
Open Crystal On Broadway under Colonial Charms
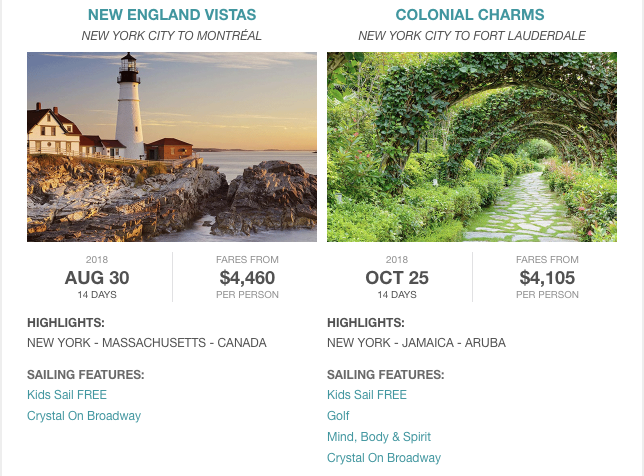pos(384,458)
